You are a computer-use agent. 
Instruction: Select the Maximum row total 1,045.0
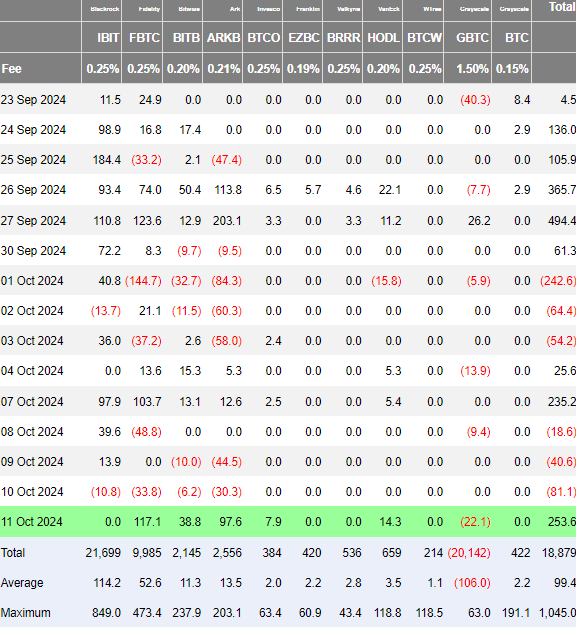coord(558,613)
